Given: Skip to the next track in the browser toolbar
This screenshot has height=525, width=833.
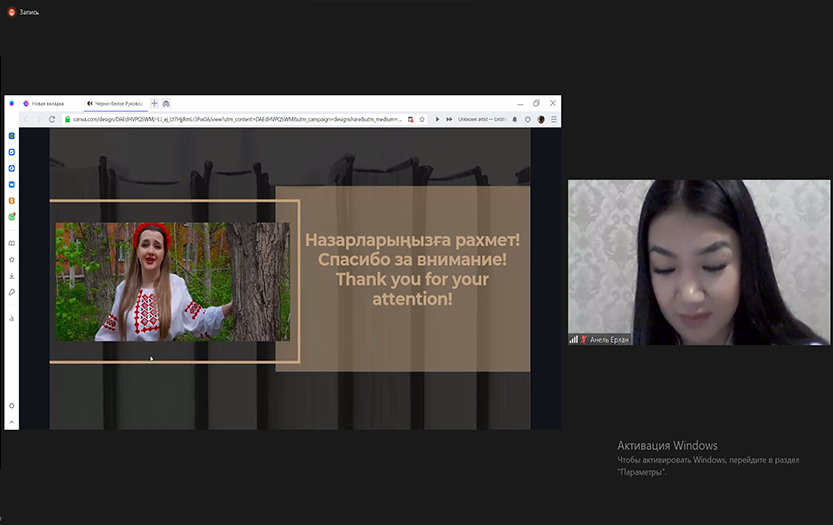Looking at the screenshot, I should (449, 120).
